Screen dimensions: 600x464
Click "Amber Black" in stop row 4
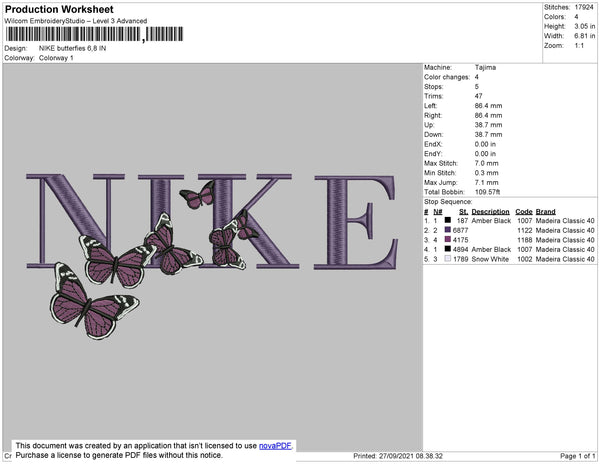[x=491, y=249]
